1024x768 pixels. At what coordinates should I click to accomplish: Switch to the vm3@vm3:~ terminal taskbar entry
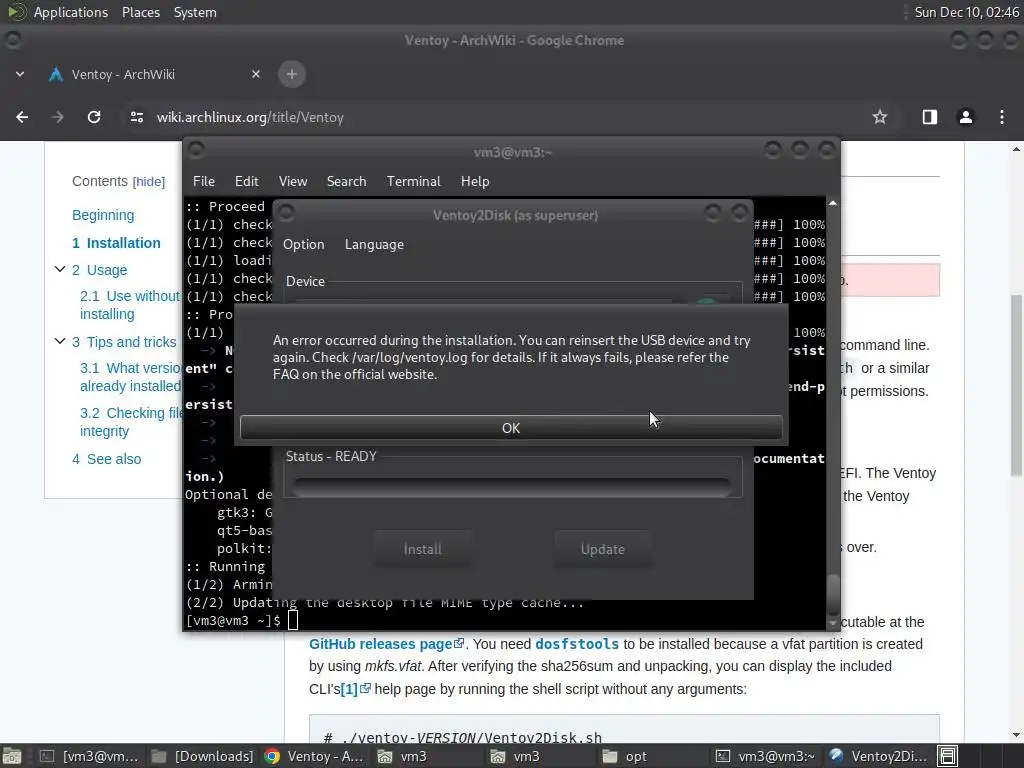(x=765, y=756)
